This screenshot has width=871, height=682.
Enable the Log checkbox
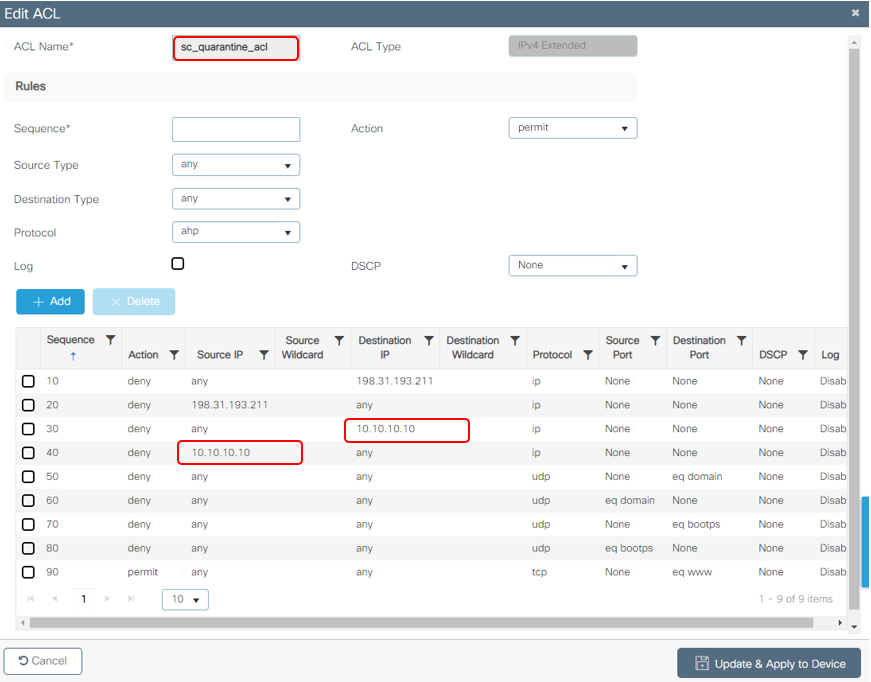178,264
